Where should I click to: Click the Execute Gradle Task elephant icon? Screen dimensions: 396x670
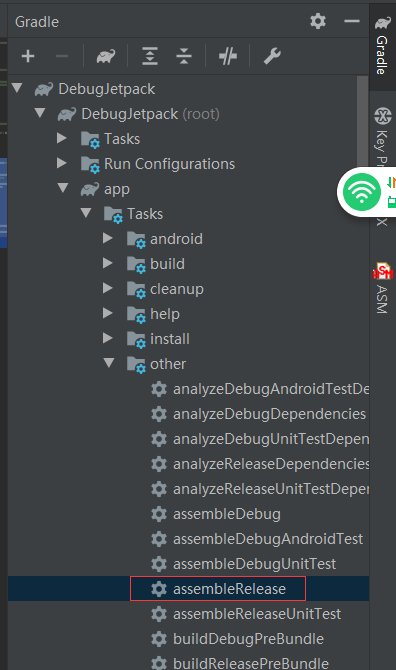[x=106, y=56]
